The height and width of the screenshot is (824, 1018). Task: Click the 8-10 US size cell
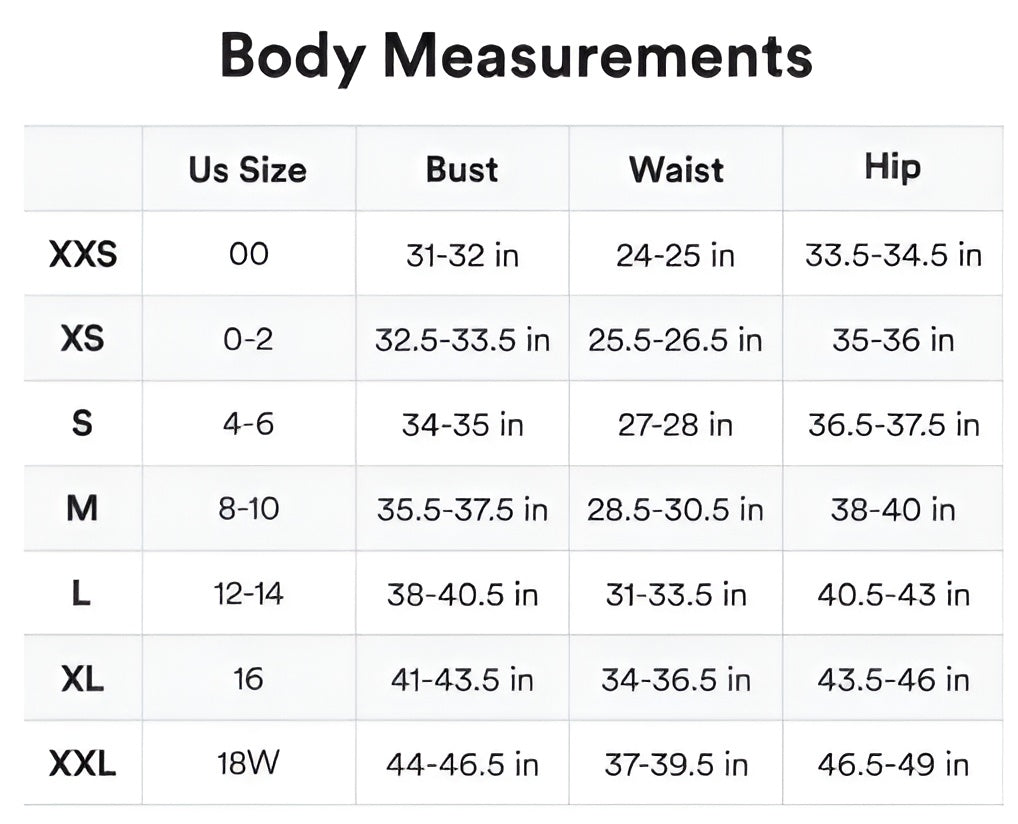pyautogui.click(x=248, y=509)
